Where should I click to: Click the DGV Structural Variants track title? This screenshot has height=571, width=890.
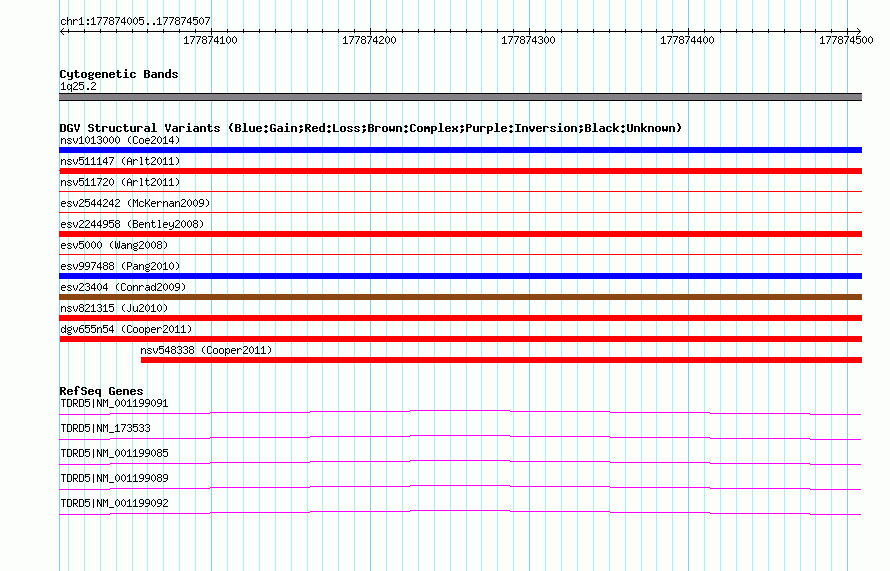pyautogui.click(x=371, y=128)
